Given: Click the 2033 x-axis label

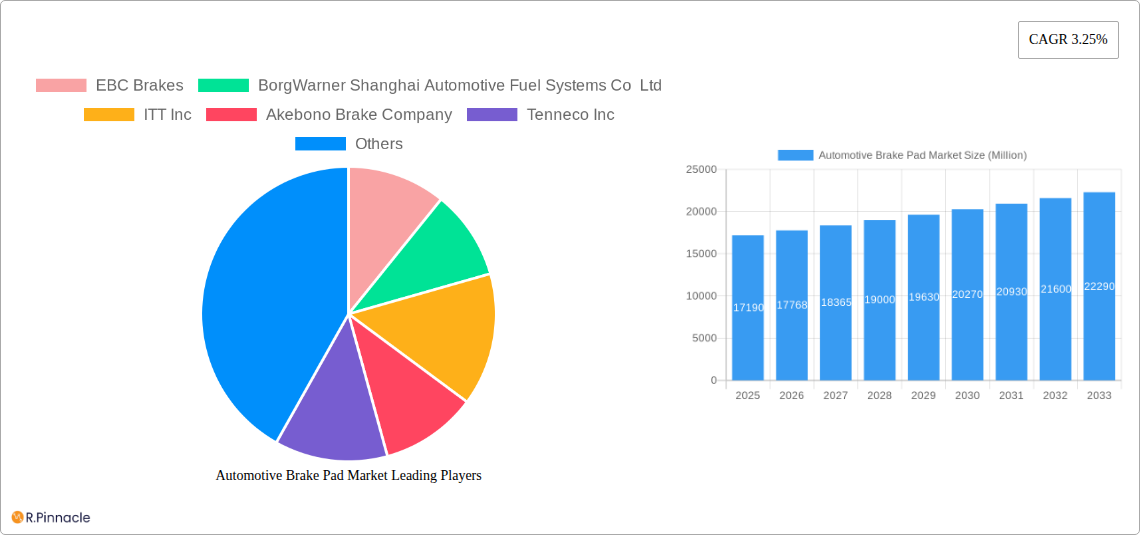Looking at the screenshot, I should click(1099, 395).
